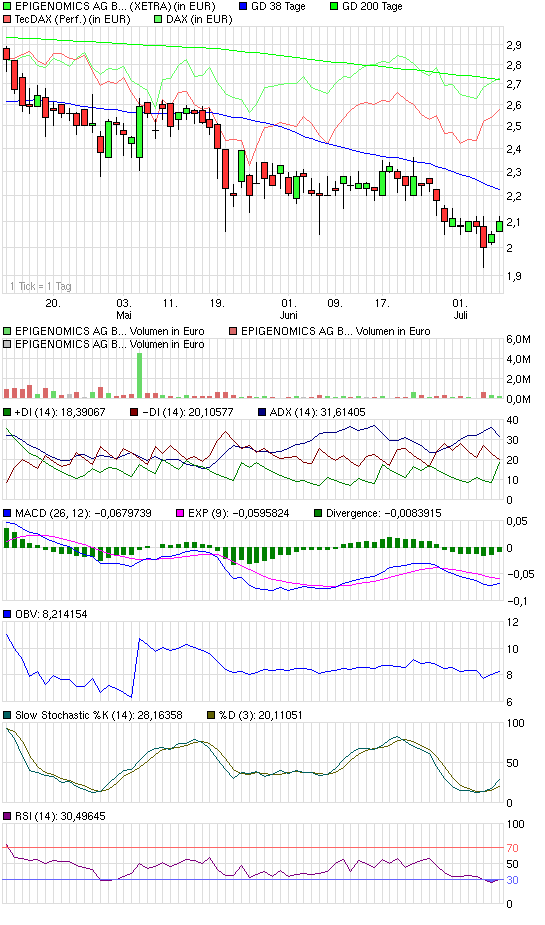Click the blue GD 38 Tage legend swatch
Viewport: 545px width, 925px height.
pos(243,6)
